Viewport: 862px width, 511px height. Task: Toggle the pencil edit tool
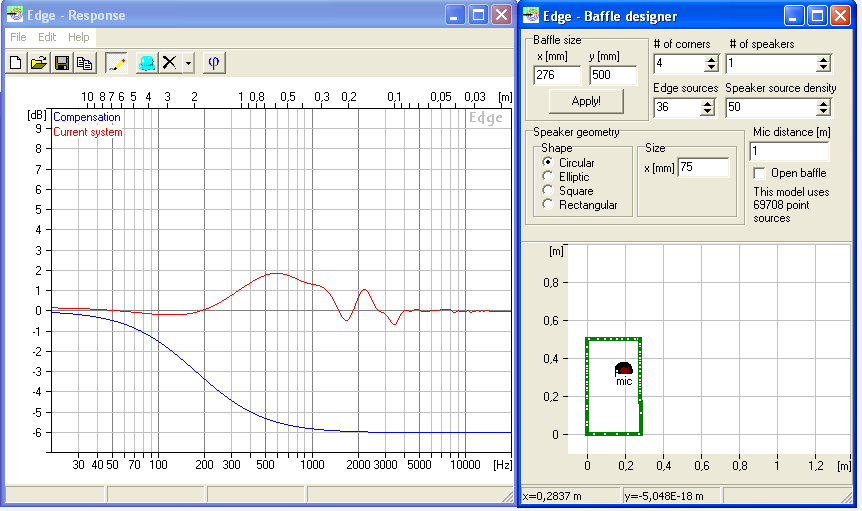pyautogui.click(x=115, y=63)
